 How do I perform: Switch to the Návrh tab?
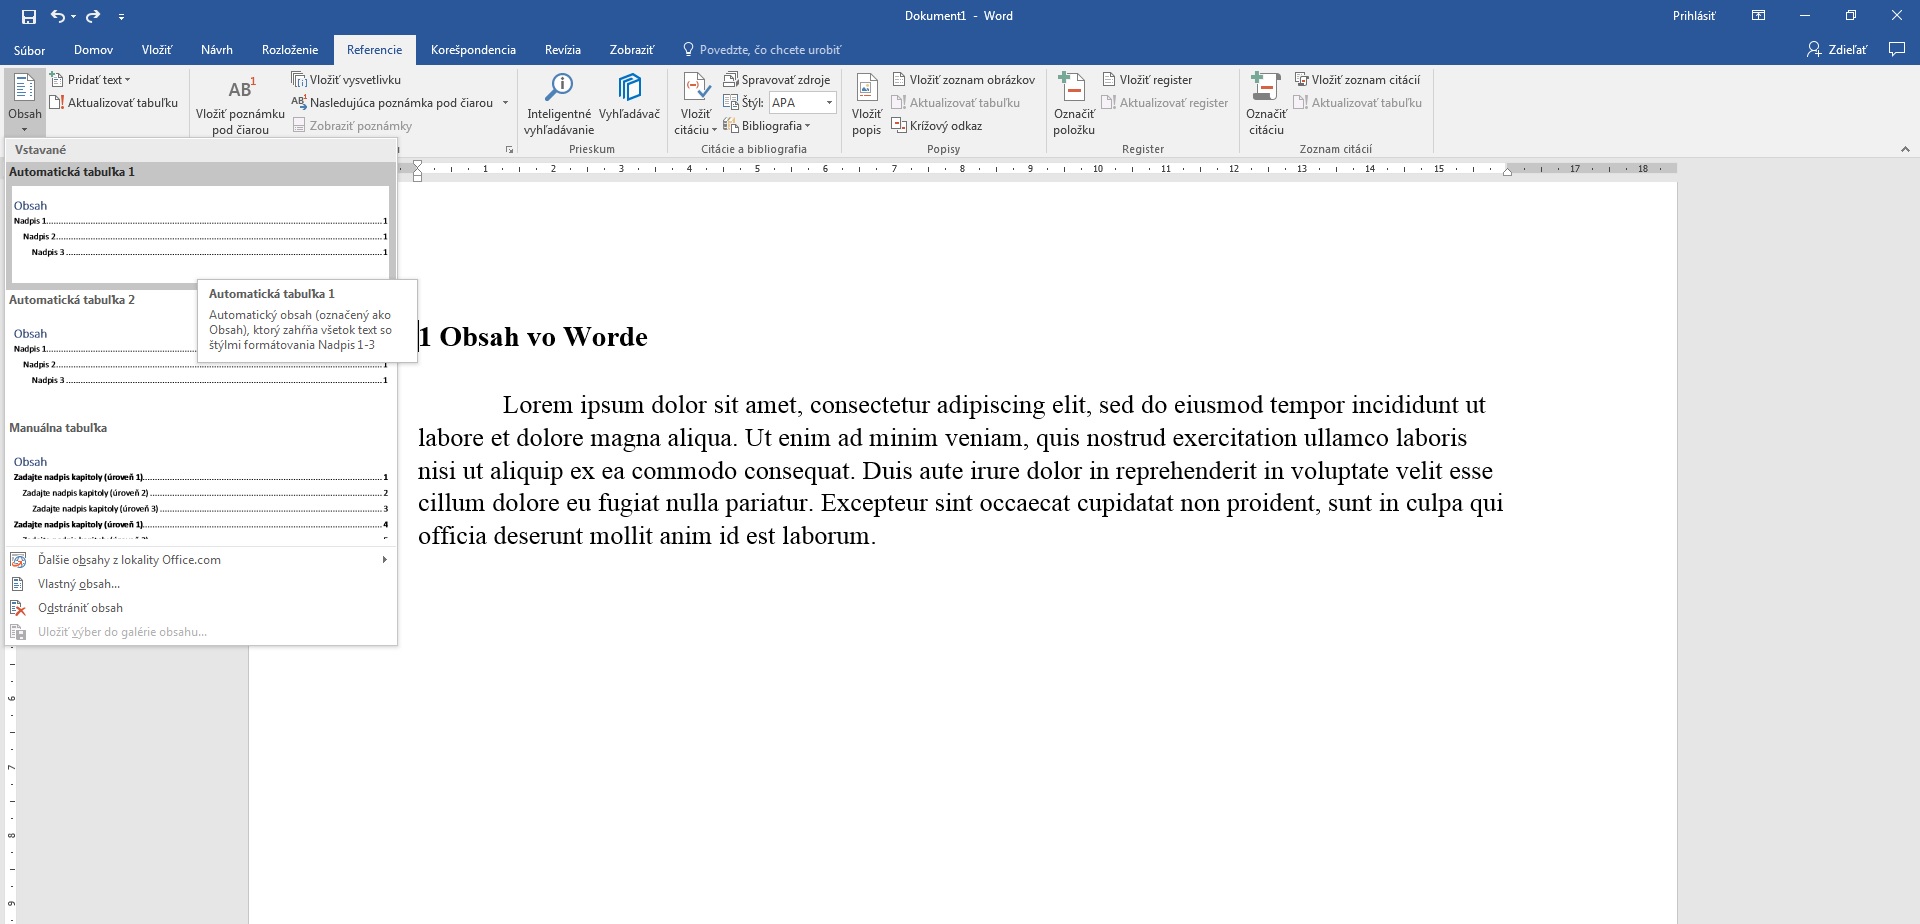pyautogui.click(x=217, y=50)
